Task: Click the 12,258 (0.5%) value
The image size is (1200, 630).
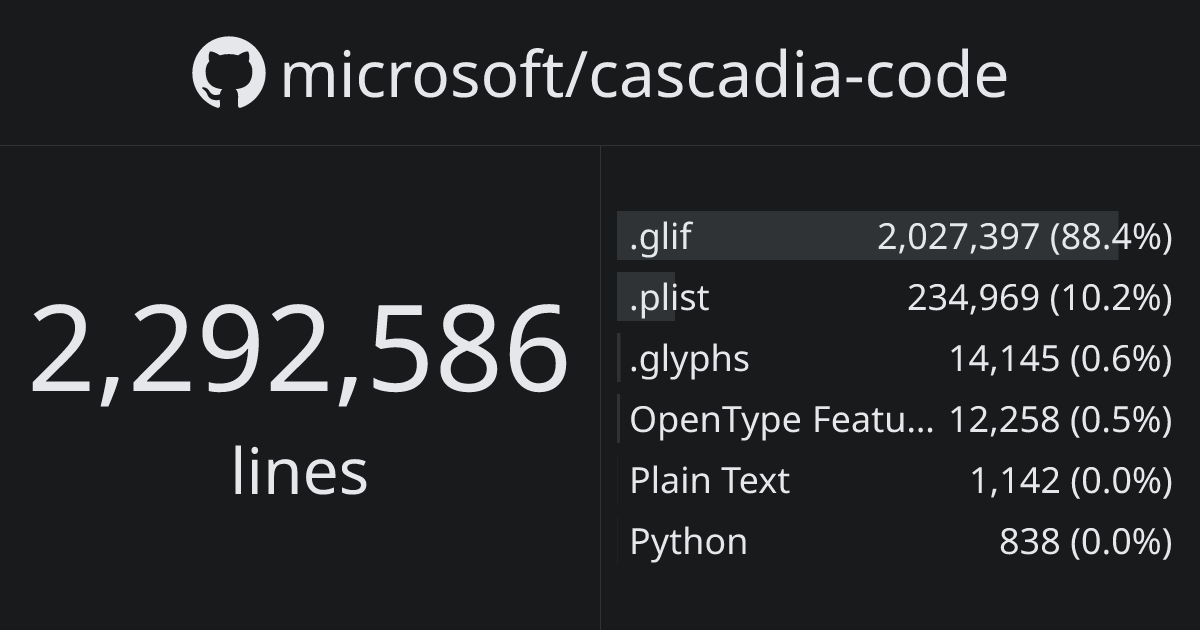Action: (x=1060, y=420)
